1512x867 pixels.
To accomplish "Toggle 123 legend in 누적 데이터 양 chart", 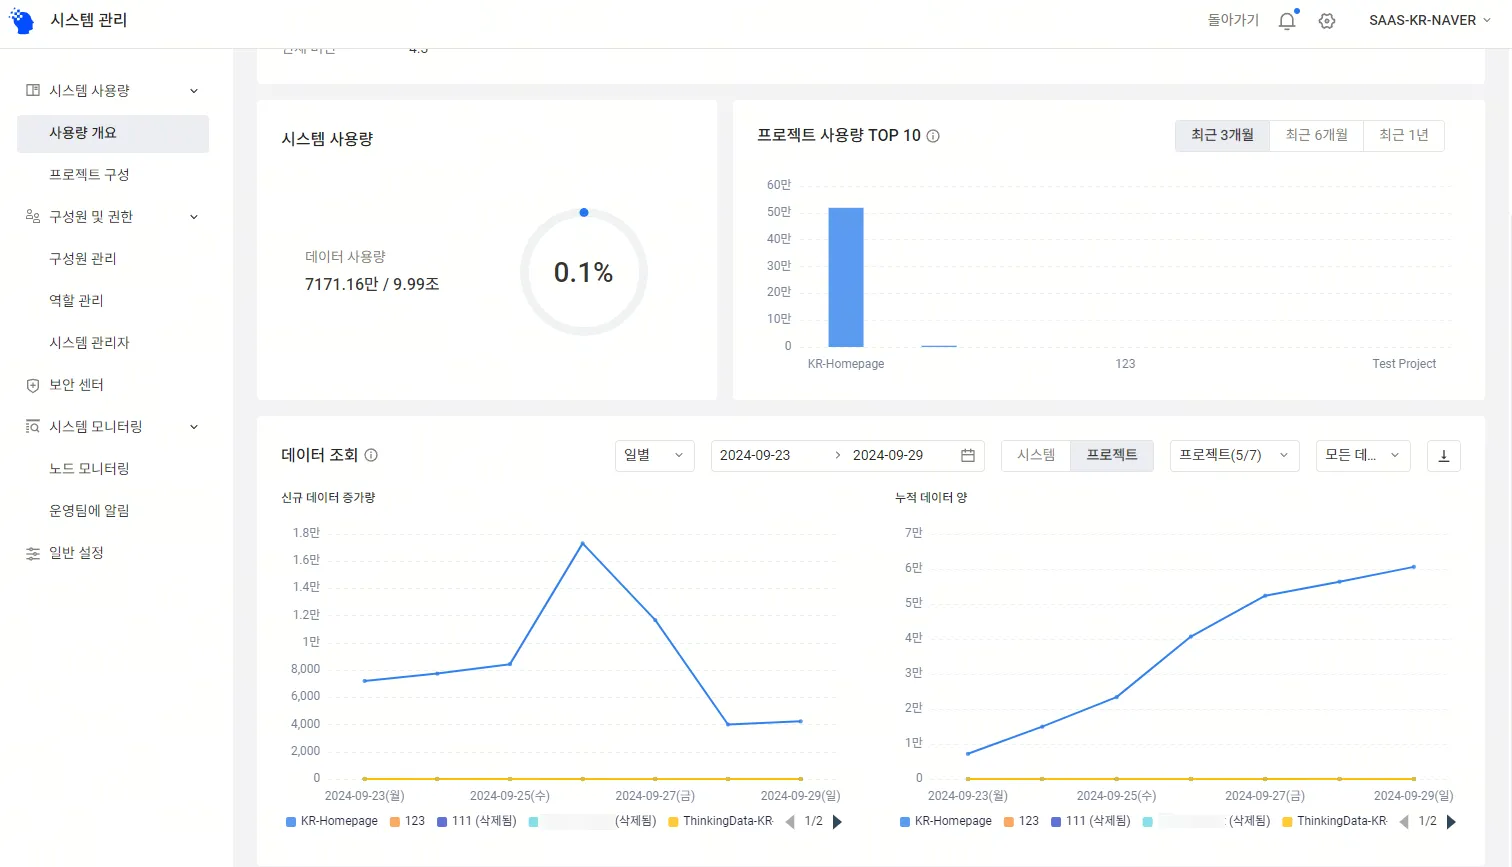I will pos(1021,821).
